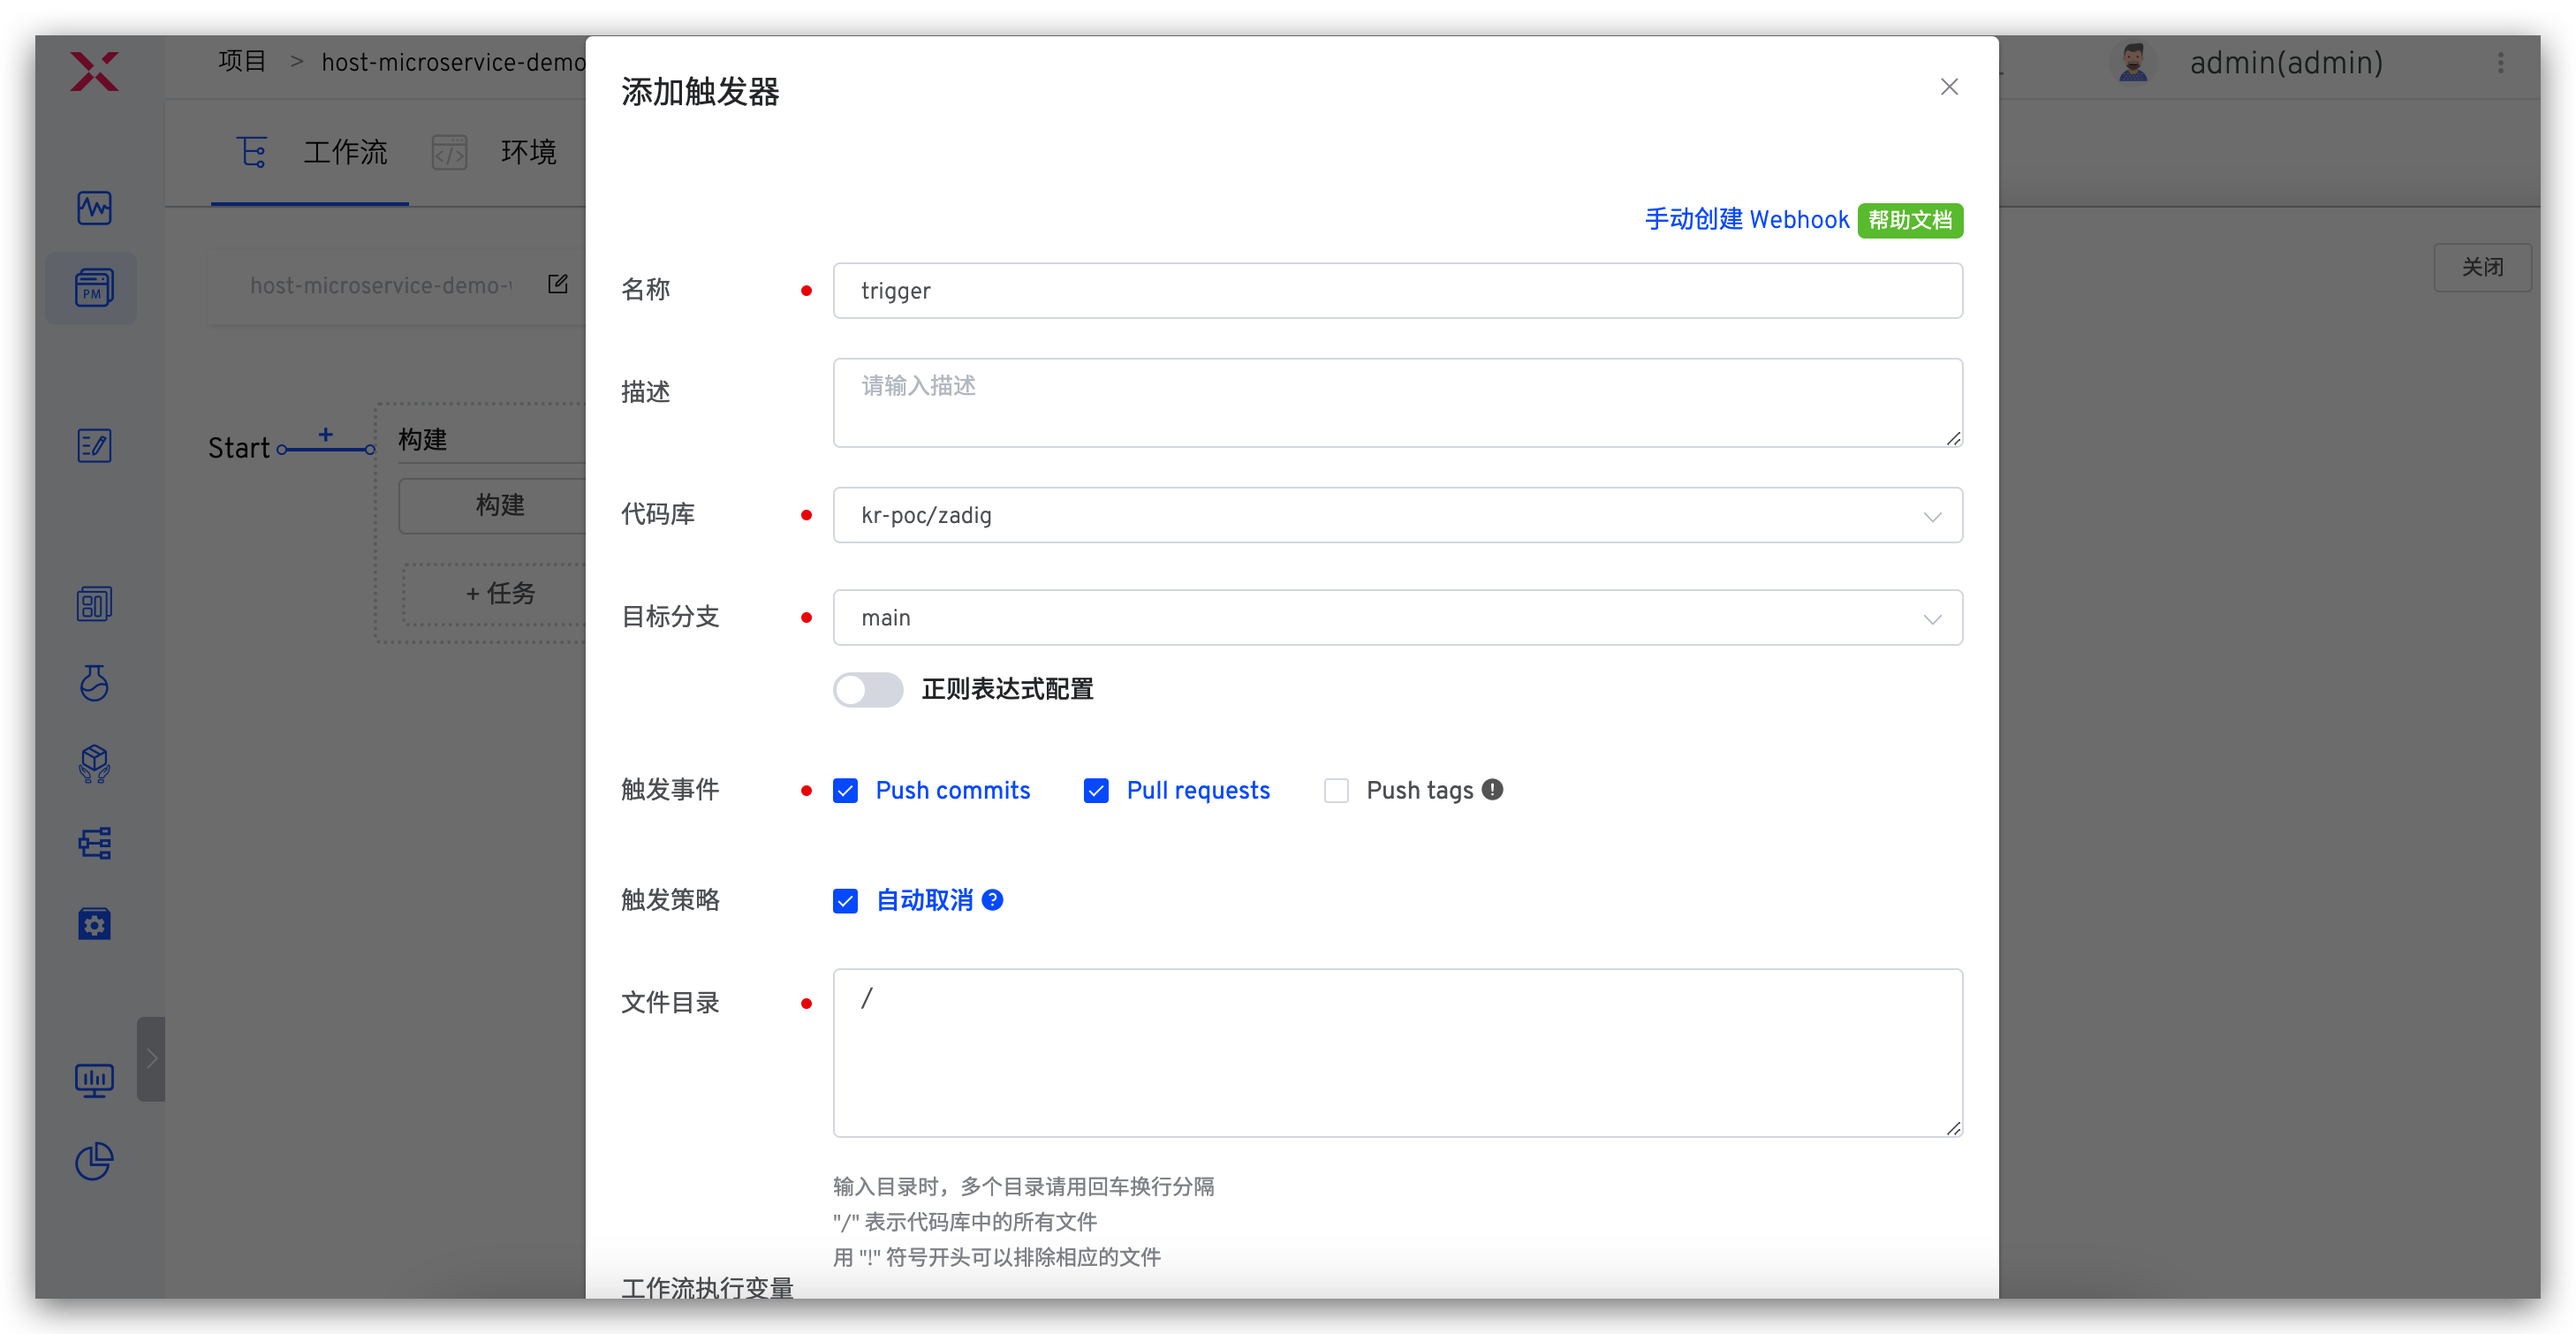Toggle the 正则表达式配置 switch
Image resolution: width=2576 pixels, height=1334 pixels.
pos(867,690)
